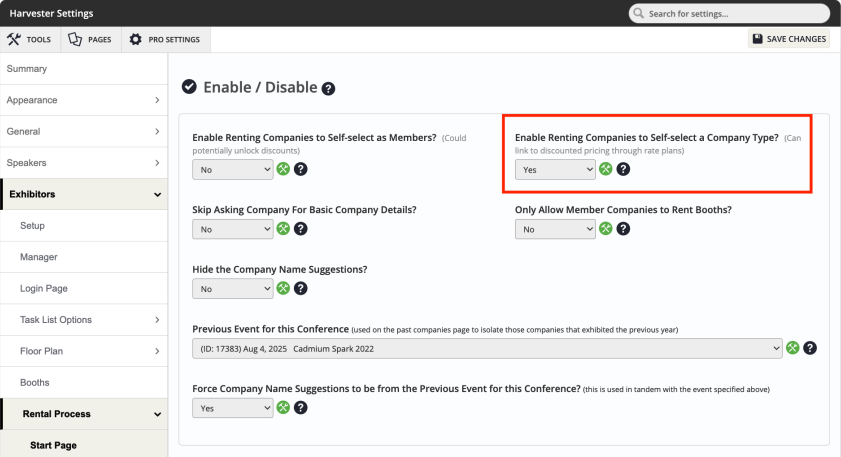Open help for Skip Asking Basic Company Details

[301, 228]
